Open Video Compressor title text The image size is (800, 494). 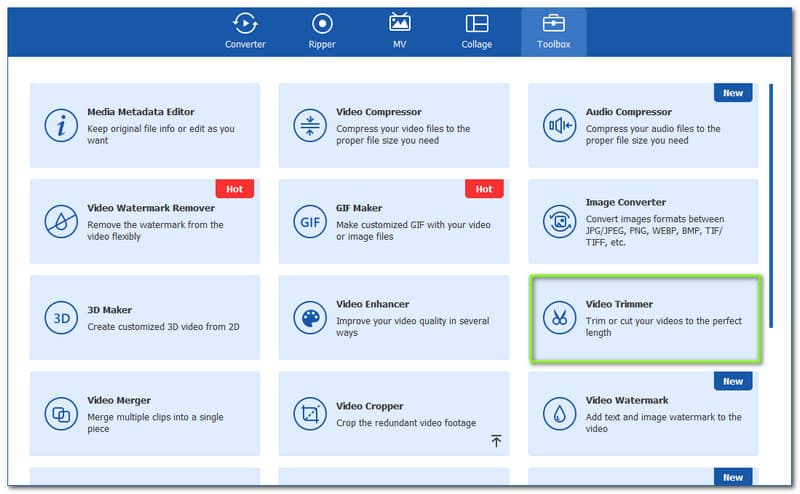click(x=379, y=112)
